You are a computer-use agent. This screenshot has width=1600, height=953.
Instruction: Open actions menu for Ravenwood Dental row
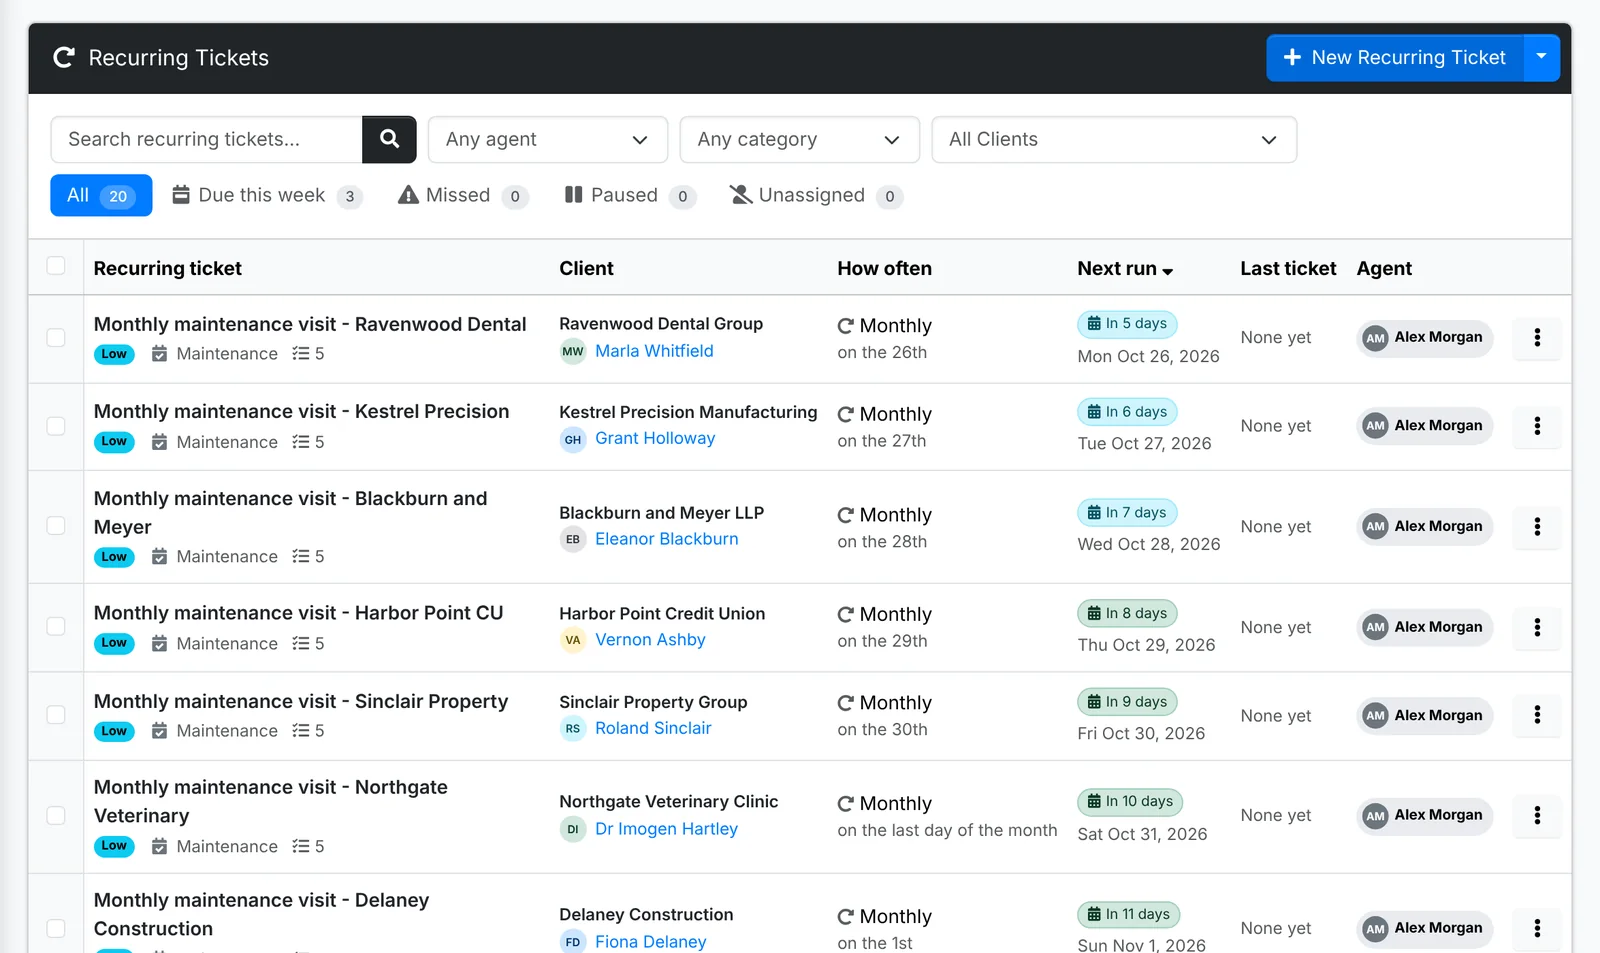[x=1537, y=338]
